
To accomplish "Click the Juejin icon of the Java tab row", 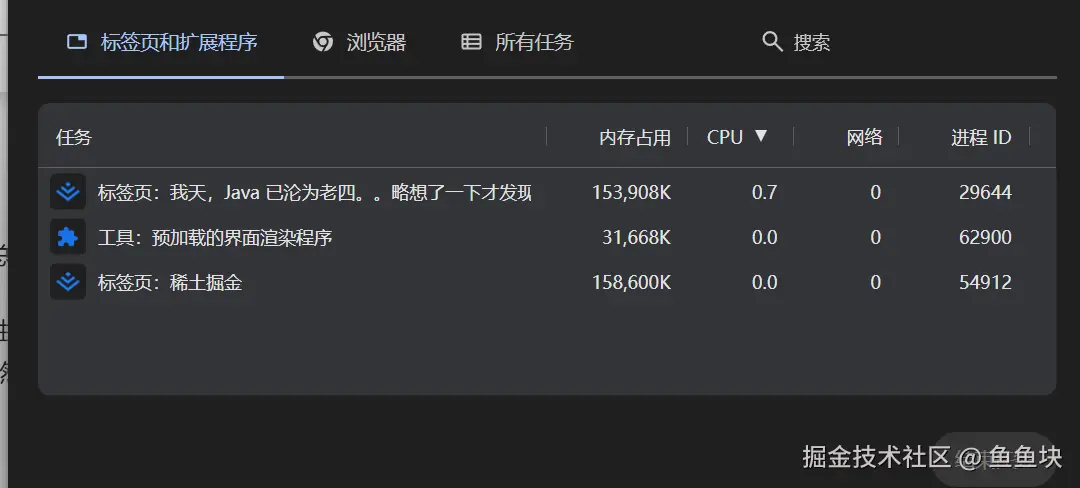I will pos(68,192).
